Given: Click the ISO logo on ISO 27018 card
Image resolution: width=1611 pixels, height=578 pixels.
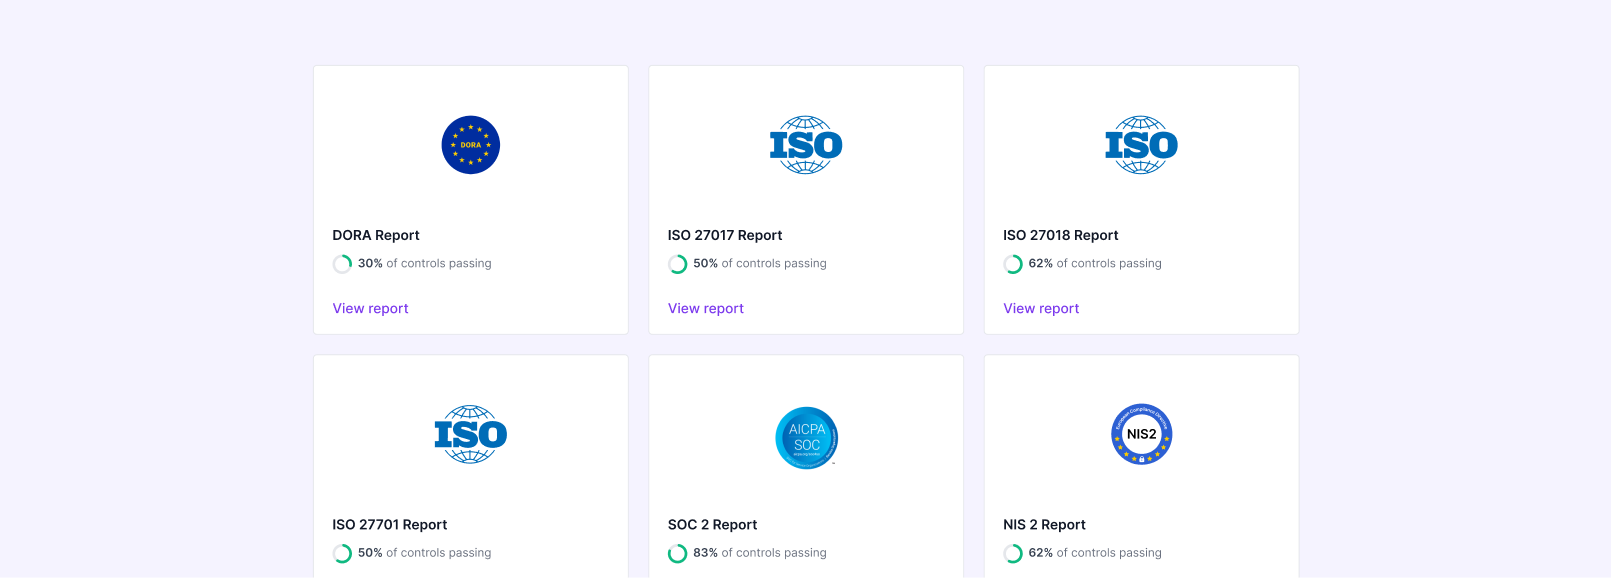Looking at the screenshot, I should tap(1141, 145).
